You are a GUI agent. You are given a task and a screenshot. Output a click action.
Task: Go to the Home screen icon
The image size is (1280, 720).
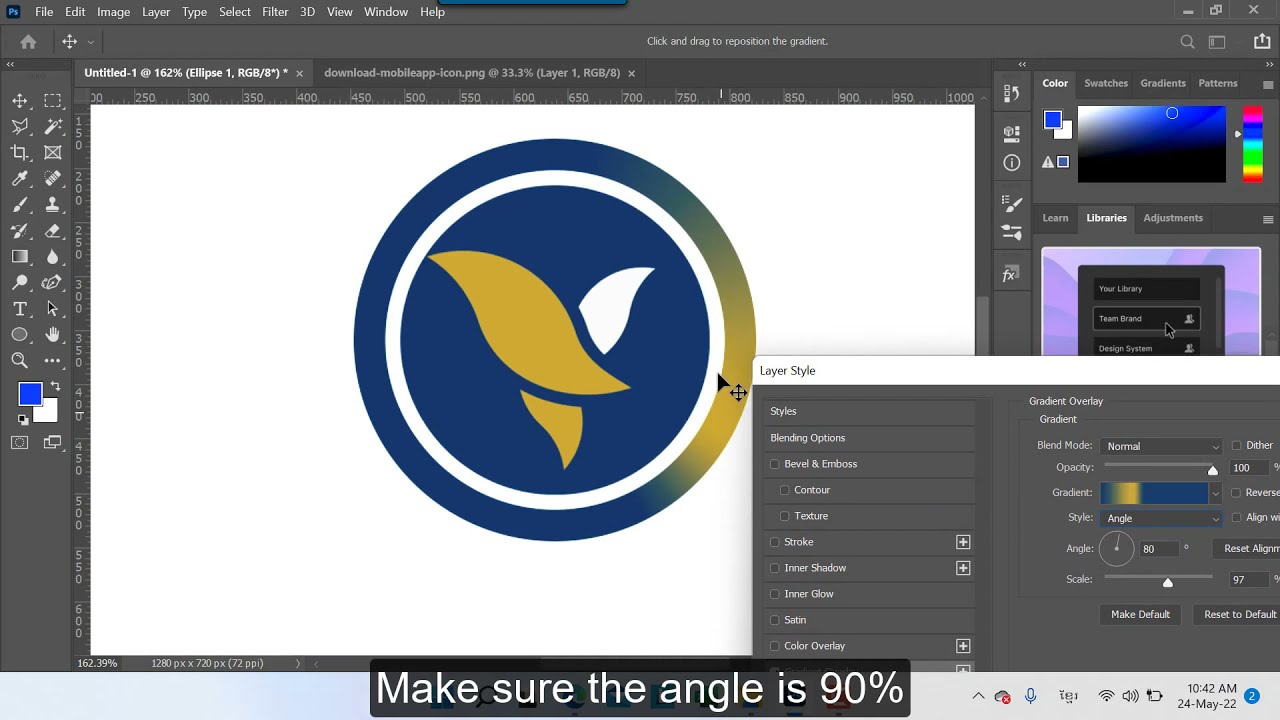[28, 42]
